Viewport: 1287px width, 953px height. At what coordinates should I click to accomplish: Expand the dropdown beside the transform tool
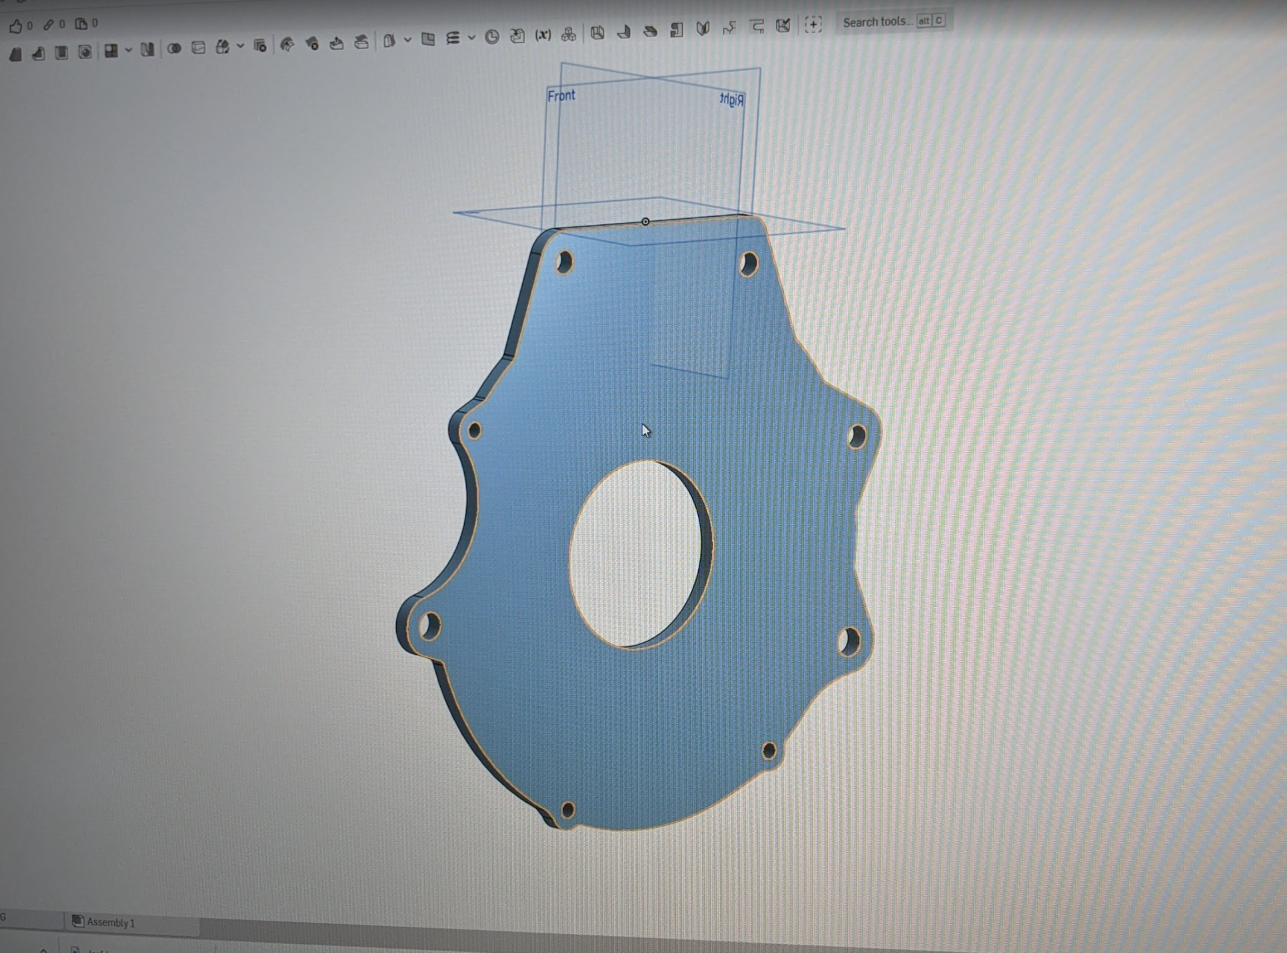[240, 46]
